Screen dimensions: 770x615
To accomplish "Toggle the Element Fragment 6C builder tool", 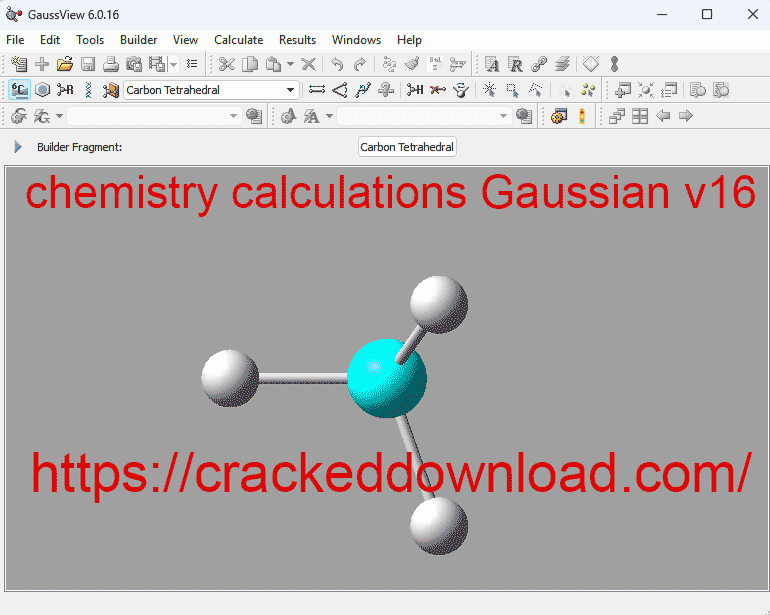I will coord(20,90).
